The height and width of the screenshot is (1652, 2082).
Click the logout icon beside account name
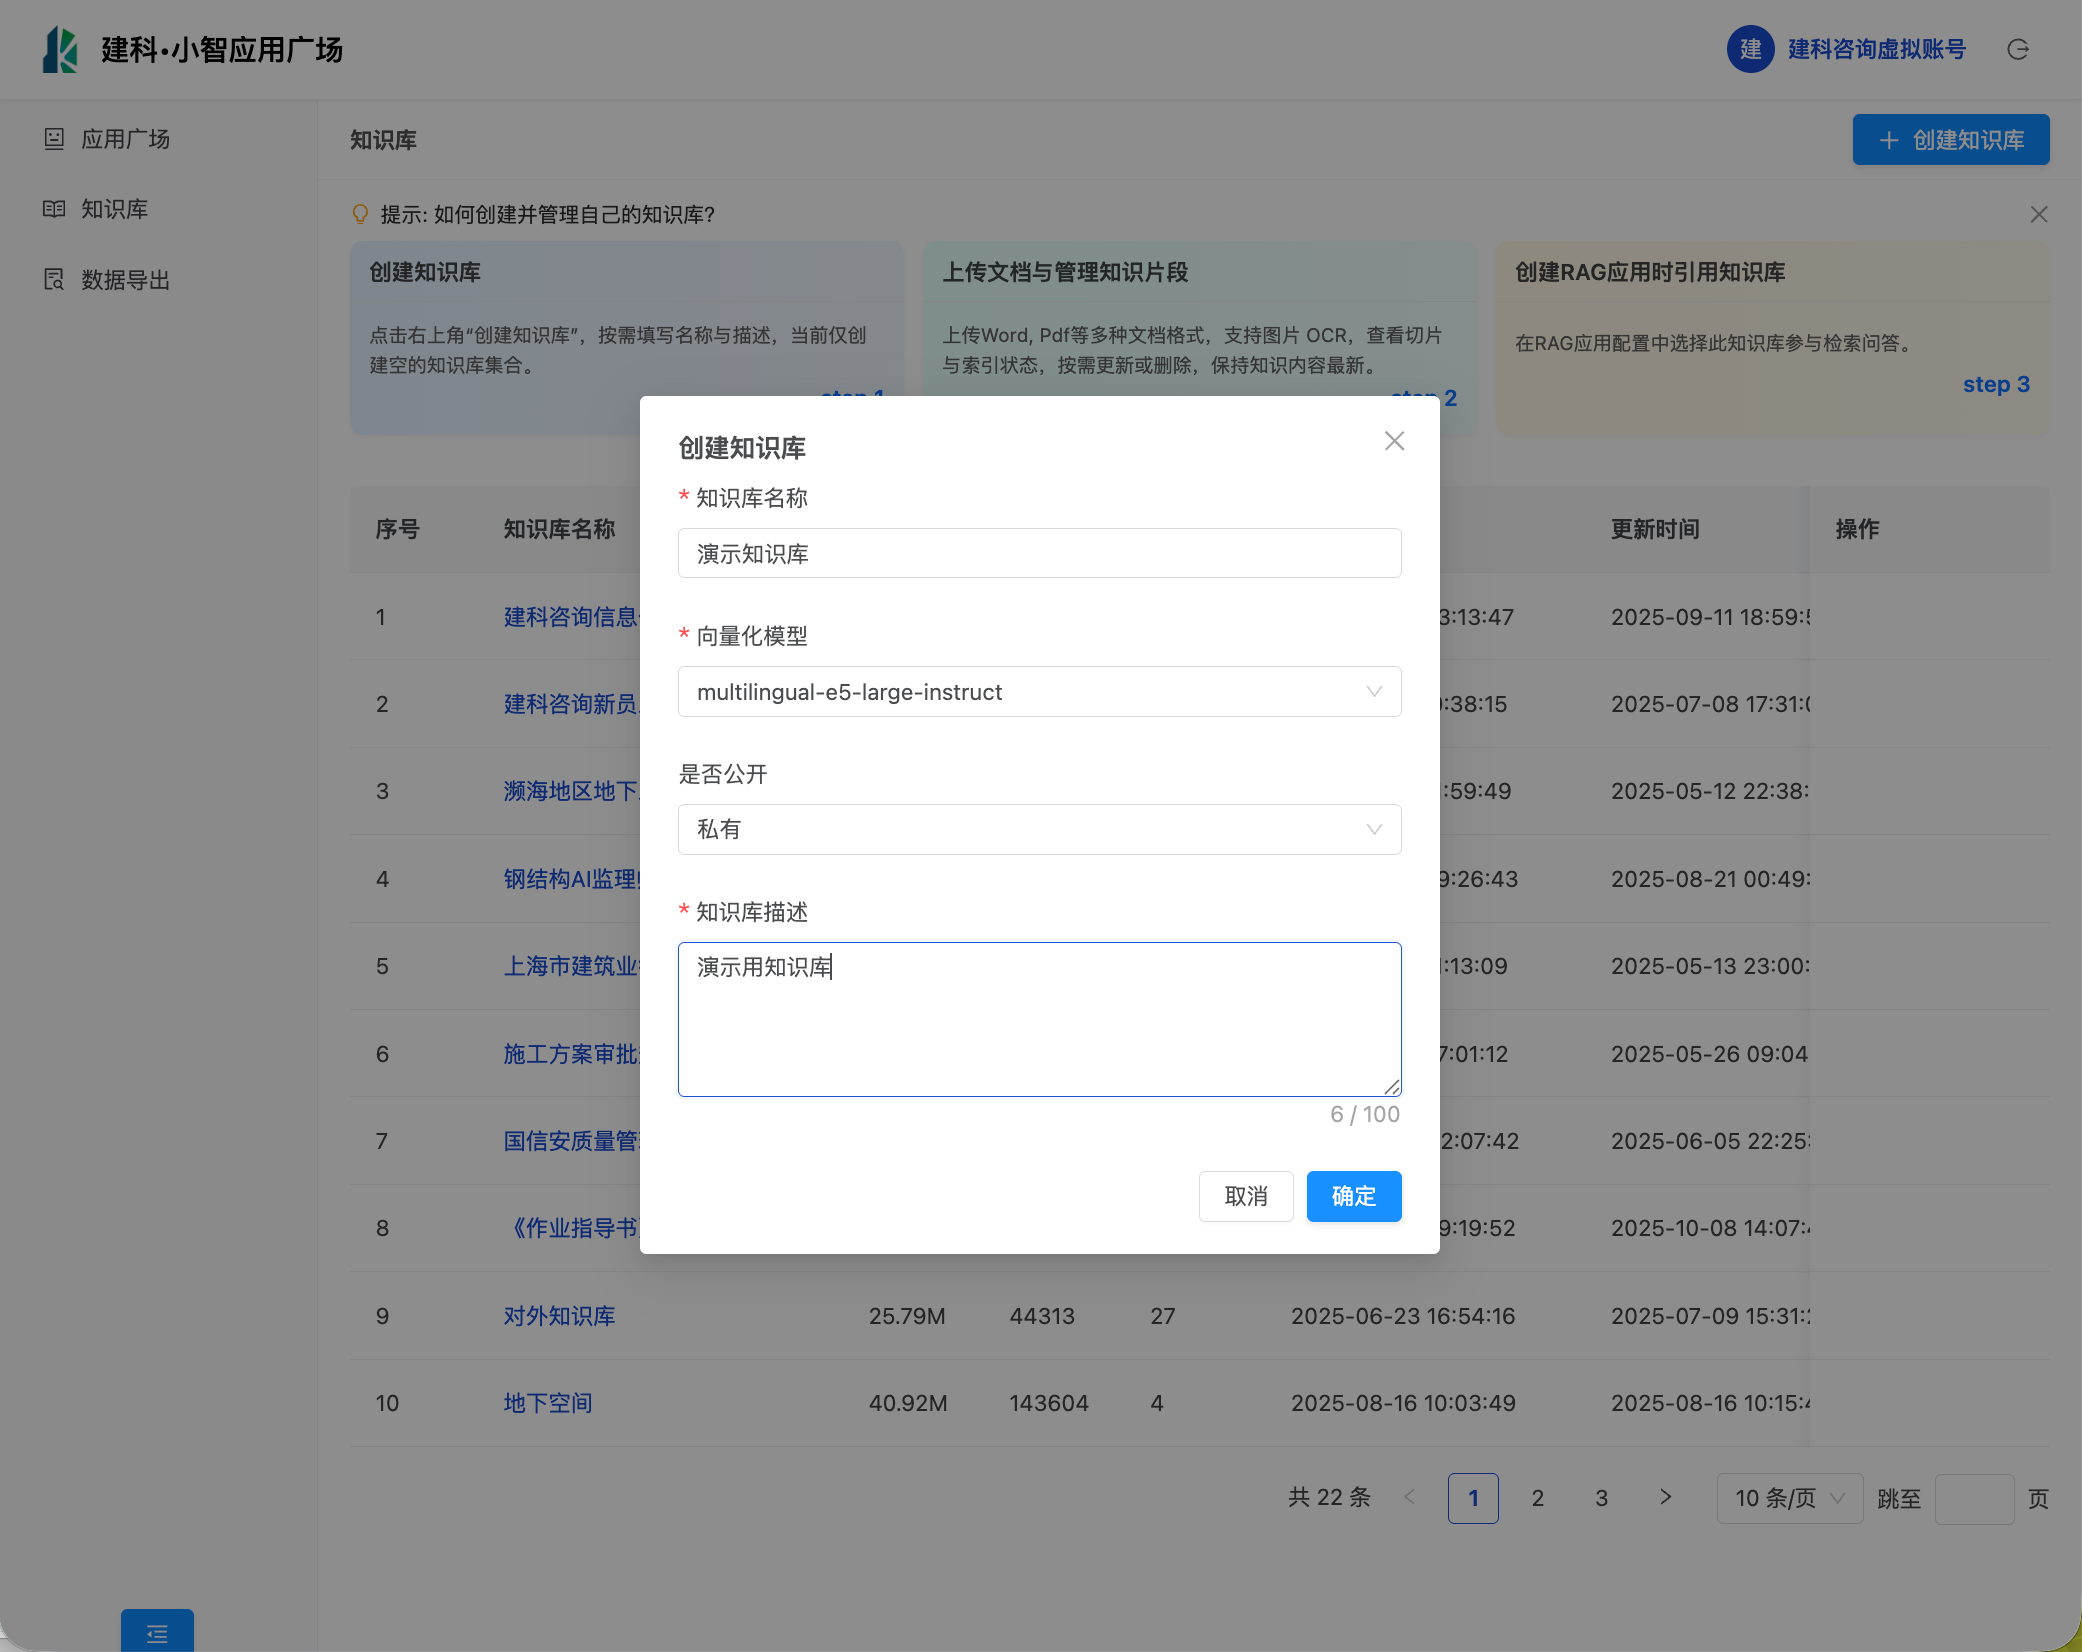[2017, 50]
